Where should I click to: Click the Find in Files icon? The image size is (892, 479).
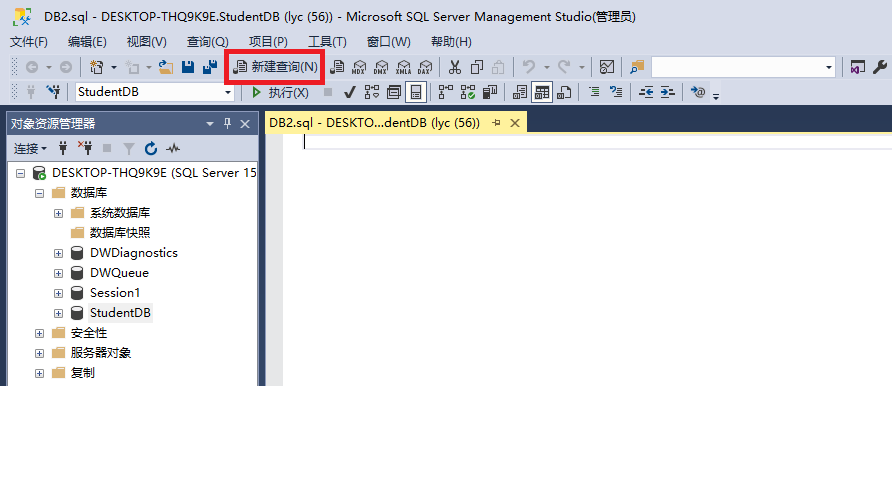(x=637, y=67)
